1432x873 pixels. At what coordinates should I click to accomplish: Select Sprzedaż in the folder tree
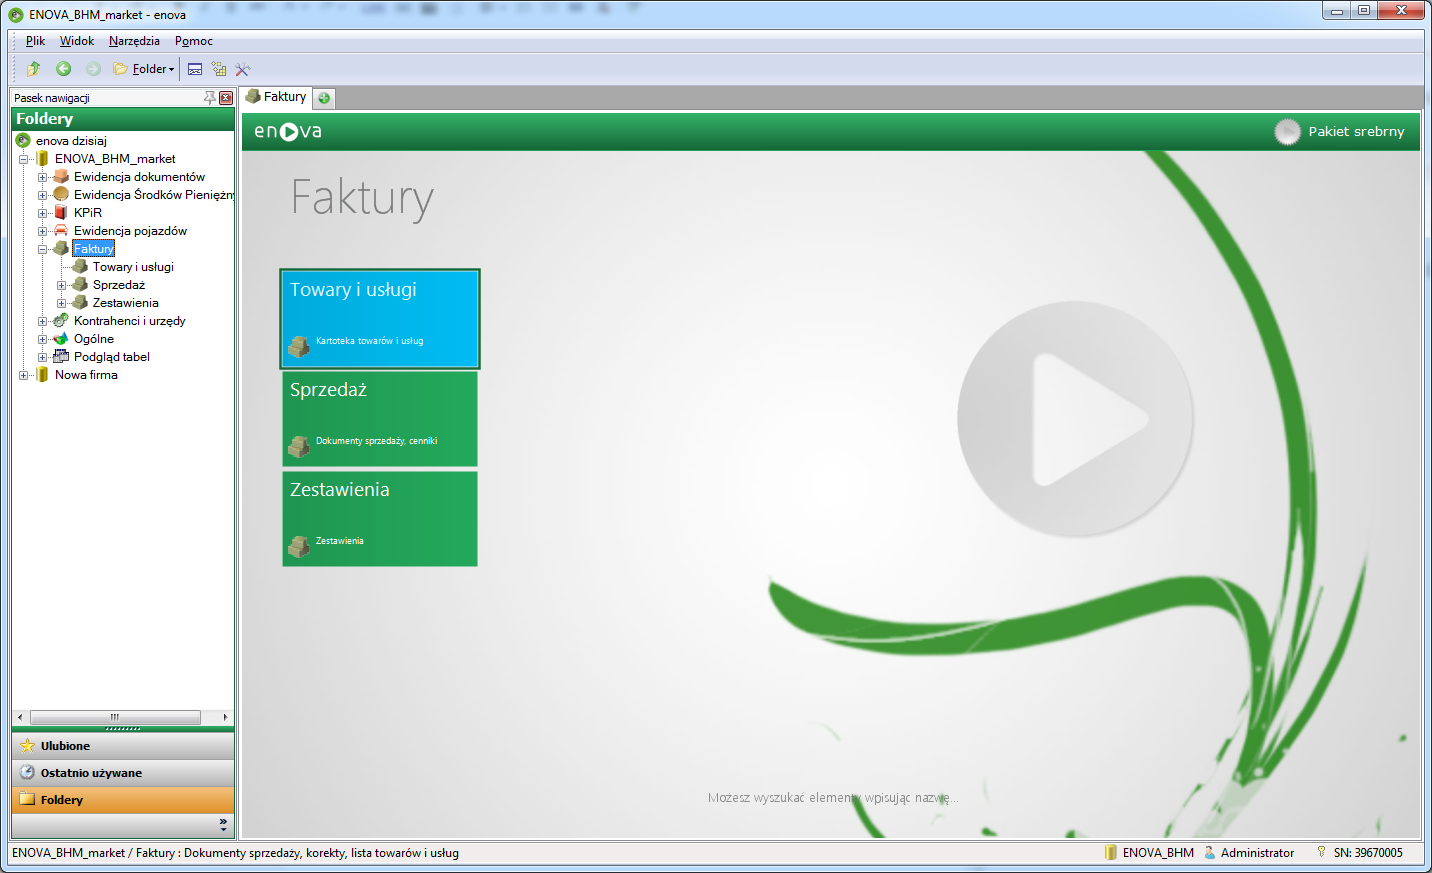click(x=119, y=285)
